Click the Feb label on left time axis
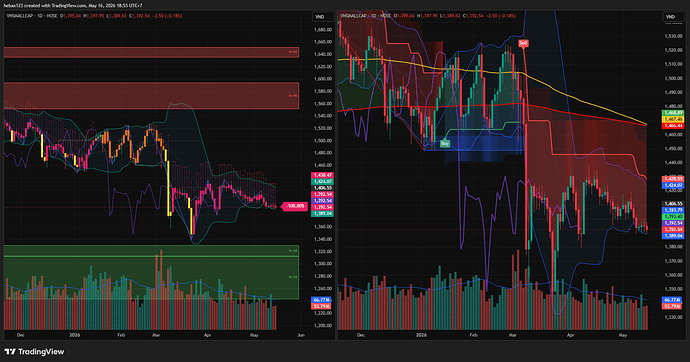The width and height of the screenshot is (690, 362). click(x=121, y=335)
